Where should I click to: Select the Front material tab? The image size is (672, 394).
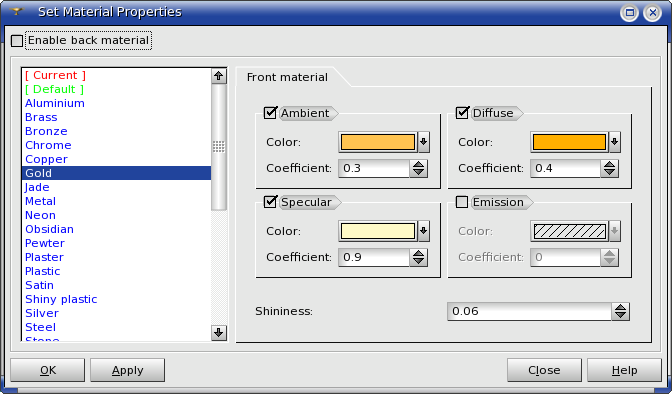[287, 77]
